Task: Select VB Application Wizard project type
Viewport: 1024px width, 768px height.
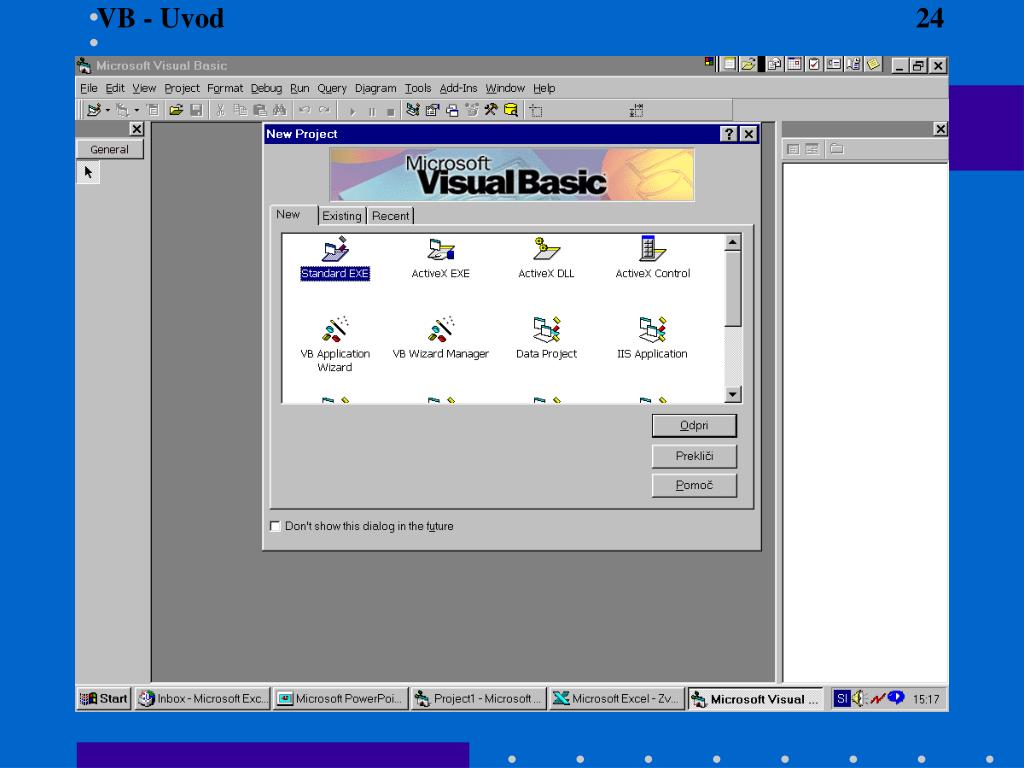Action: tap(335, 345)
